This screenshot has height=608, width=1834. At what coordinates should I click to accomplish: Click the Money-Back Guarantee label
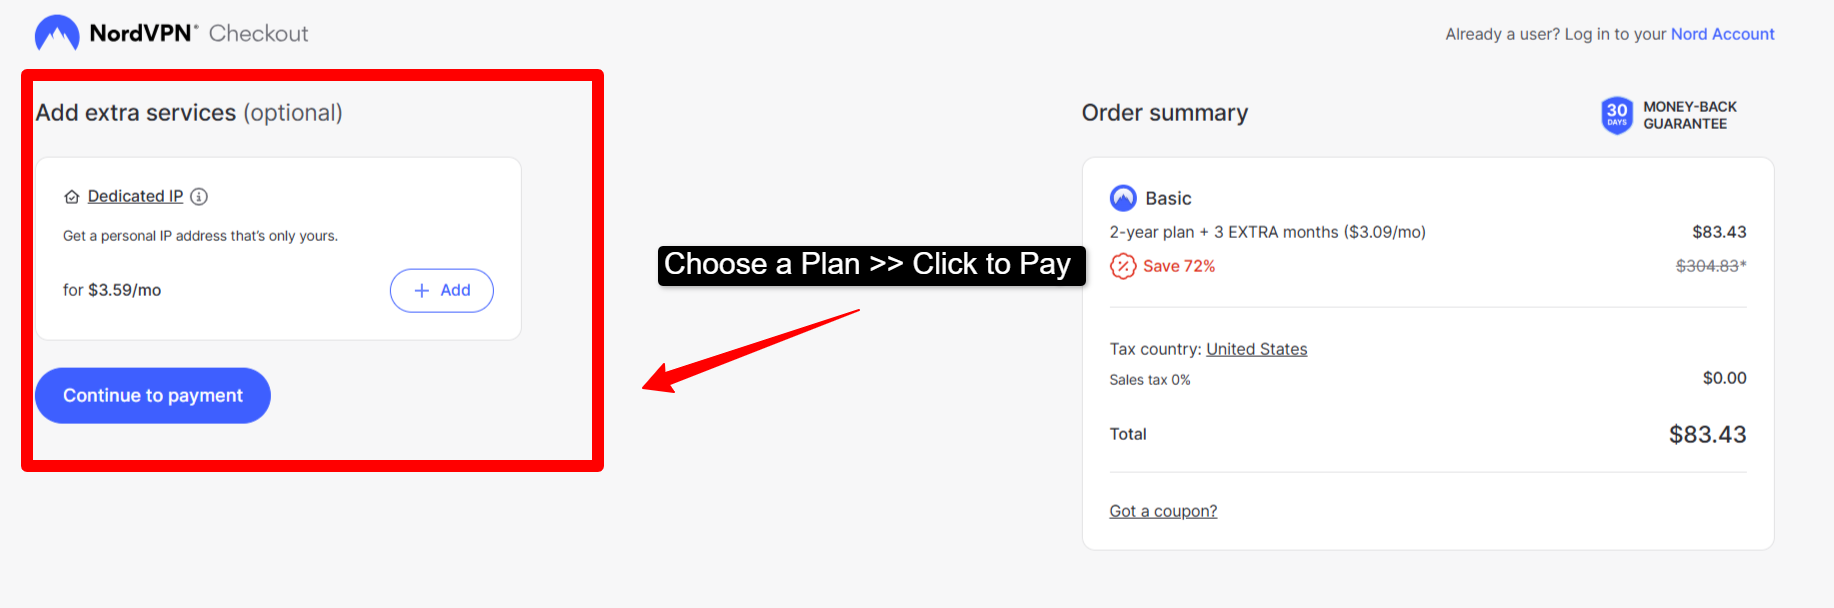(x=1690, y=115)
